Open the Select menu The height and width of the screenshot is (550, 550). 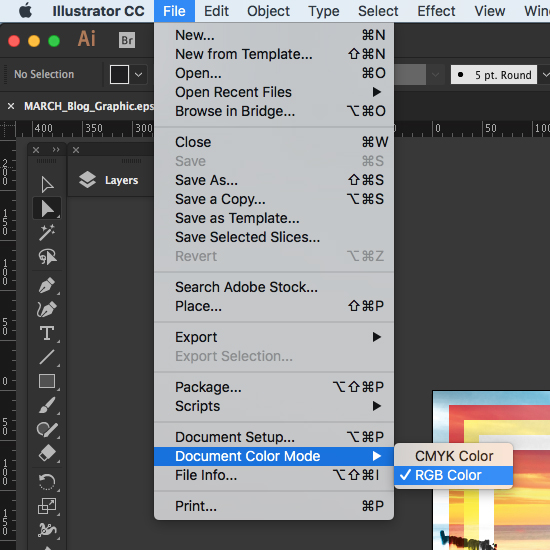378,11
